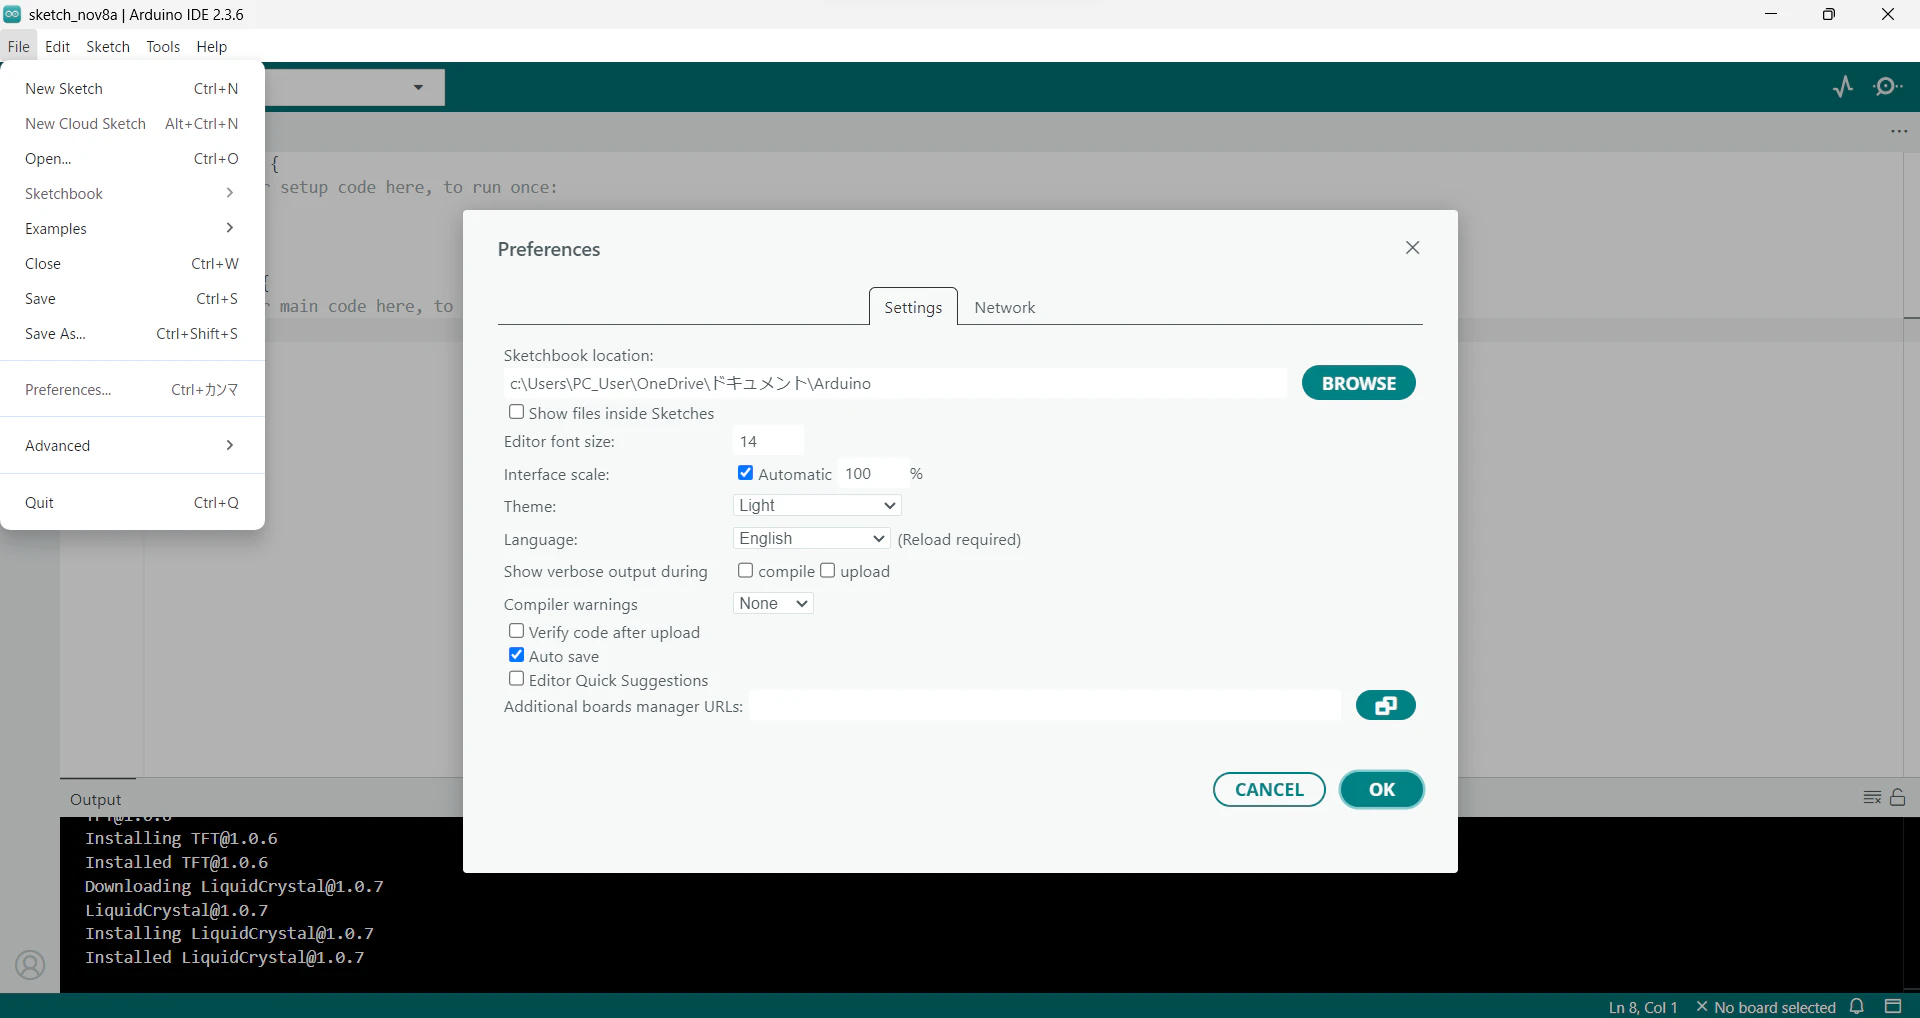Viewport: 1920px width, 1018px height.
Task: Select the Settings tab
Action: [x=913, y=307]
